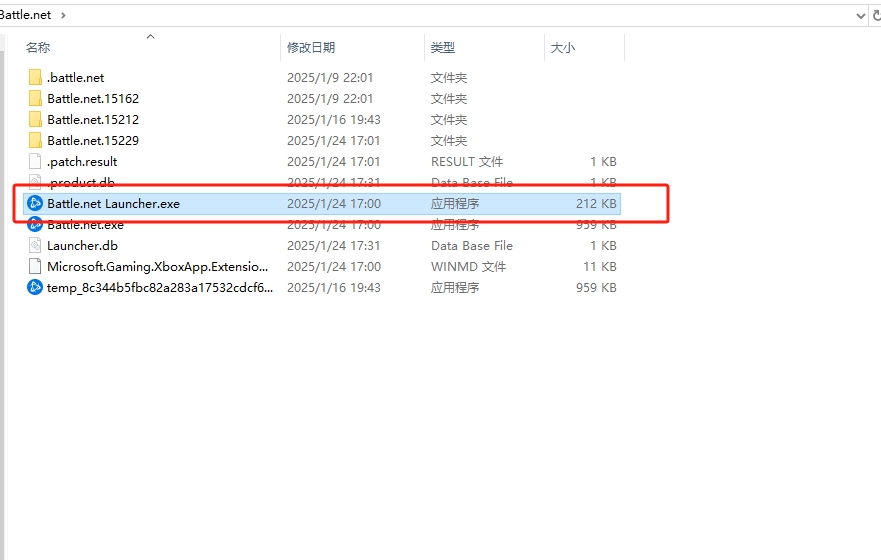
Task: Select the file name temp_8c344b5fbc82a283a17532cdcf6...
Action: [160, 288]
